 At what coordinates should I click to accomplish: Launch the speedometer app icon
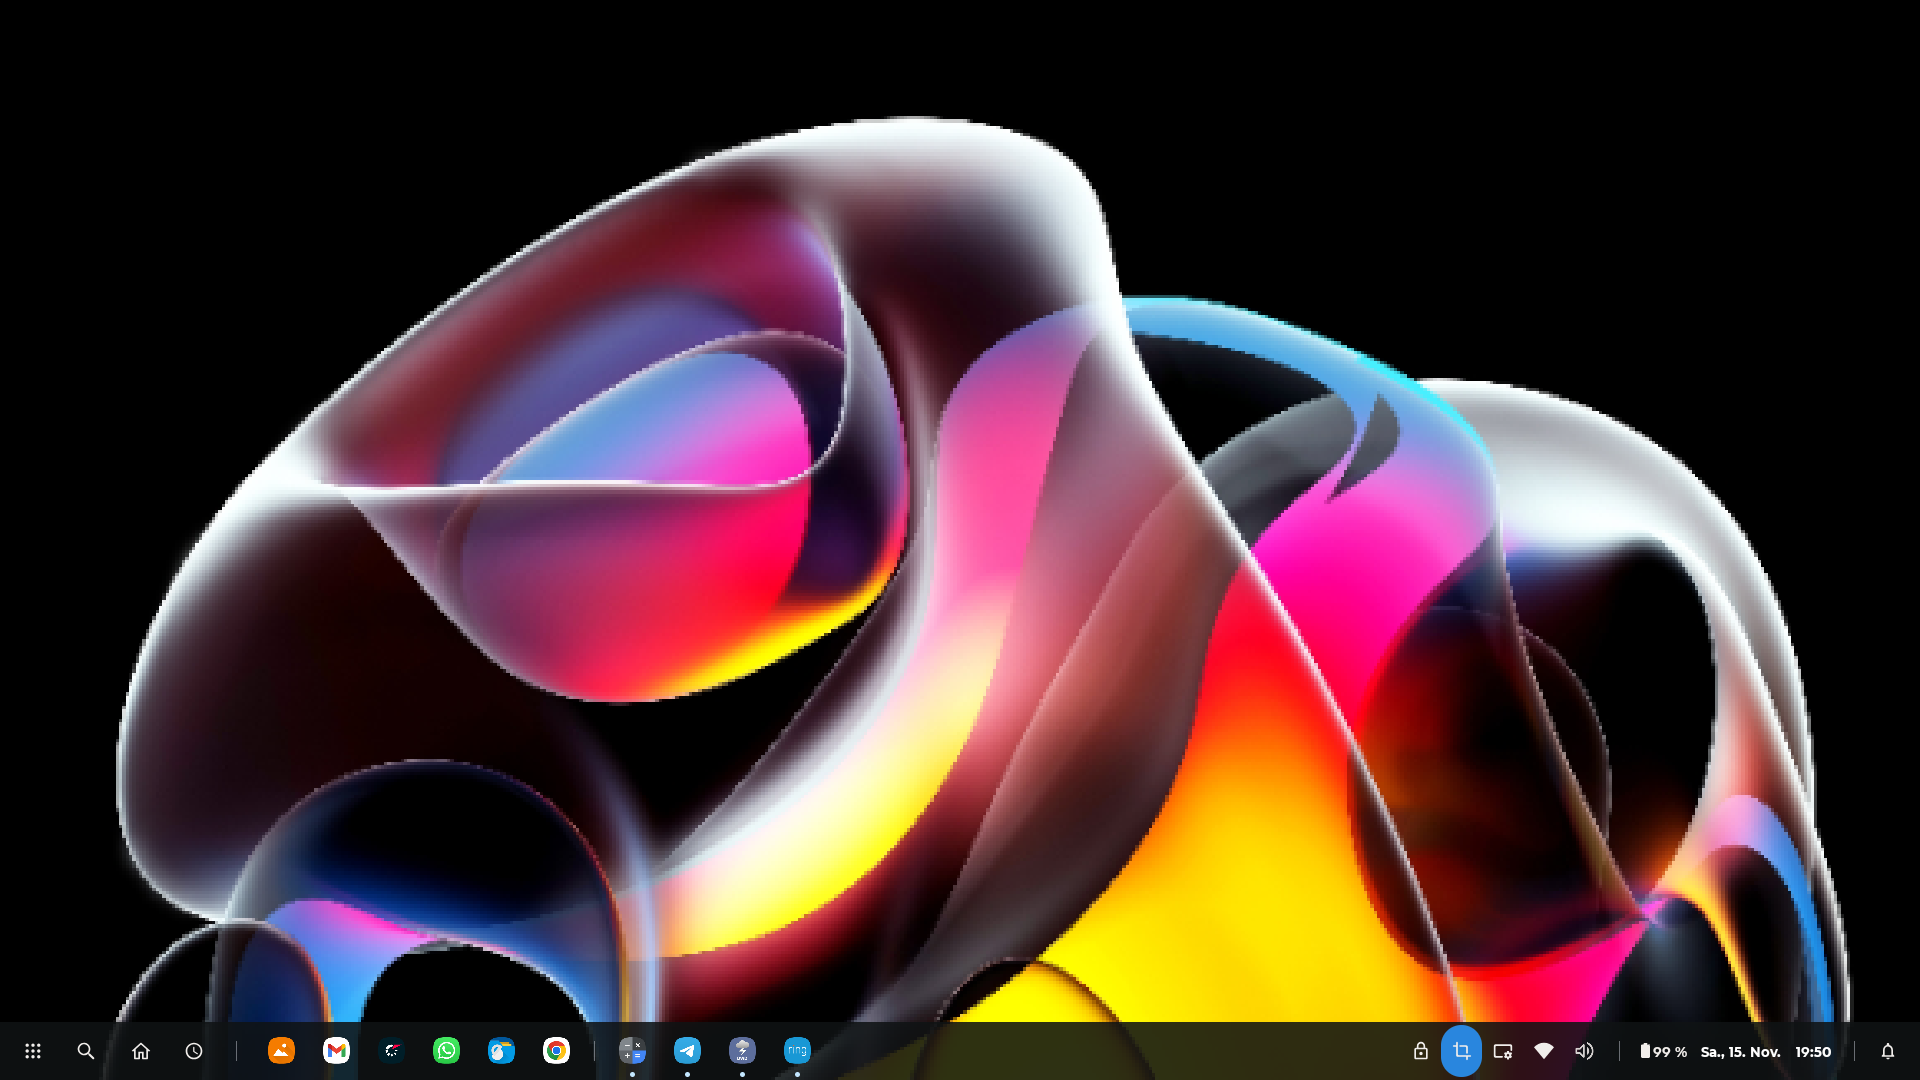point(391,1050)
